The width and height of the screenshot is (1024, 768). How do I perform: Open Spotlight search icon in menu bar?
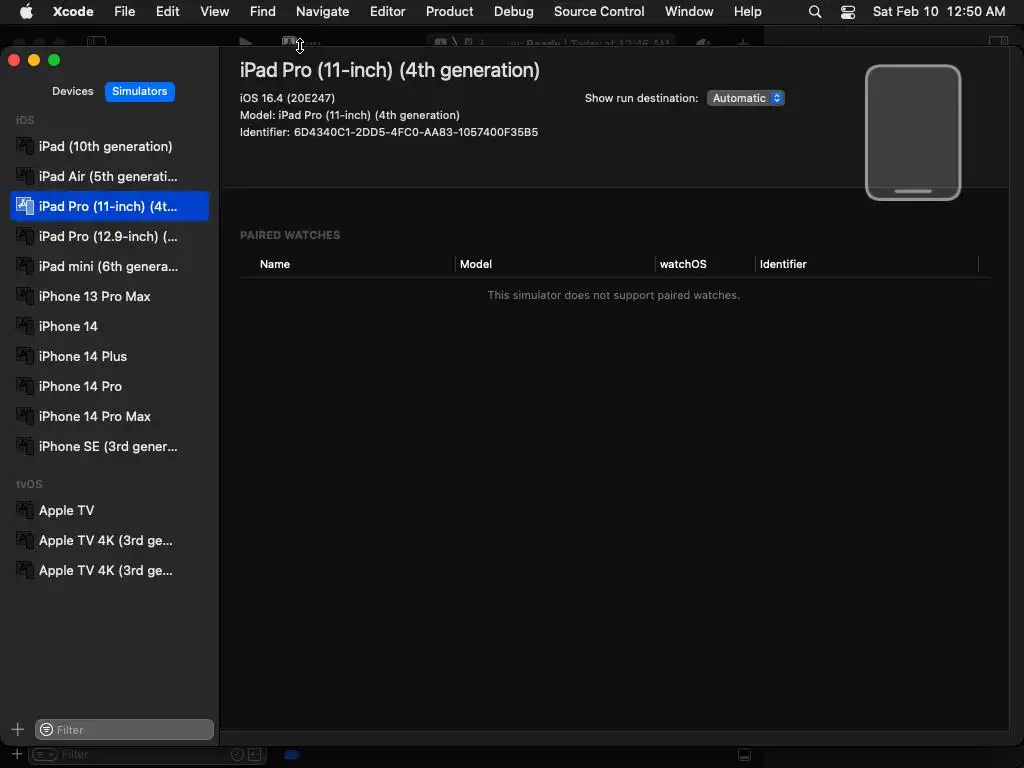[x=814, y=11]
